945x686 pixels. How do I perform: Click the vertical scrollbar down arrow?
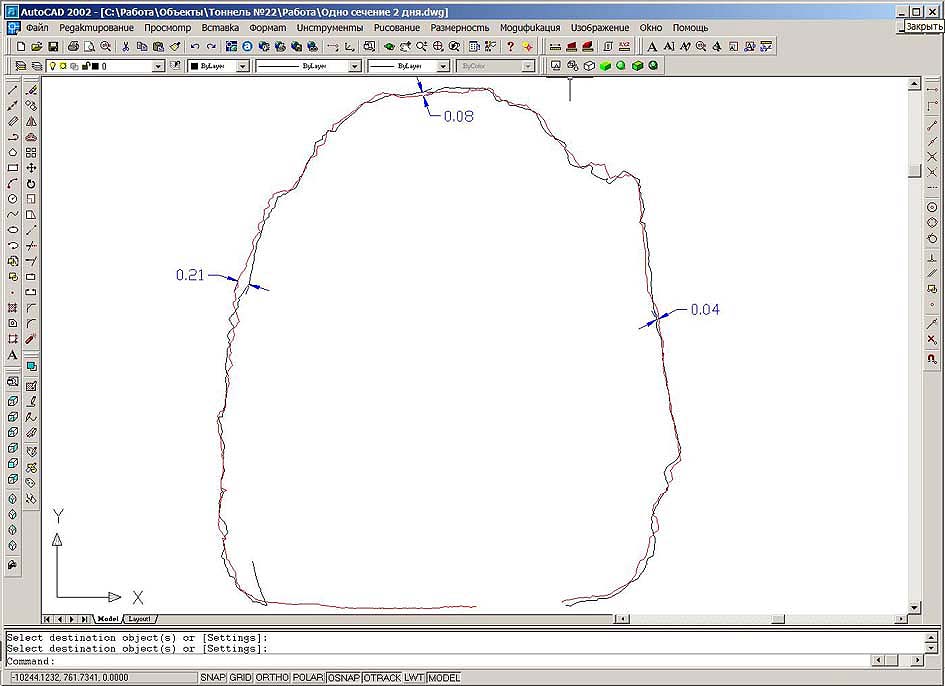914,608
